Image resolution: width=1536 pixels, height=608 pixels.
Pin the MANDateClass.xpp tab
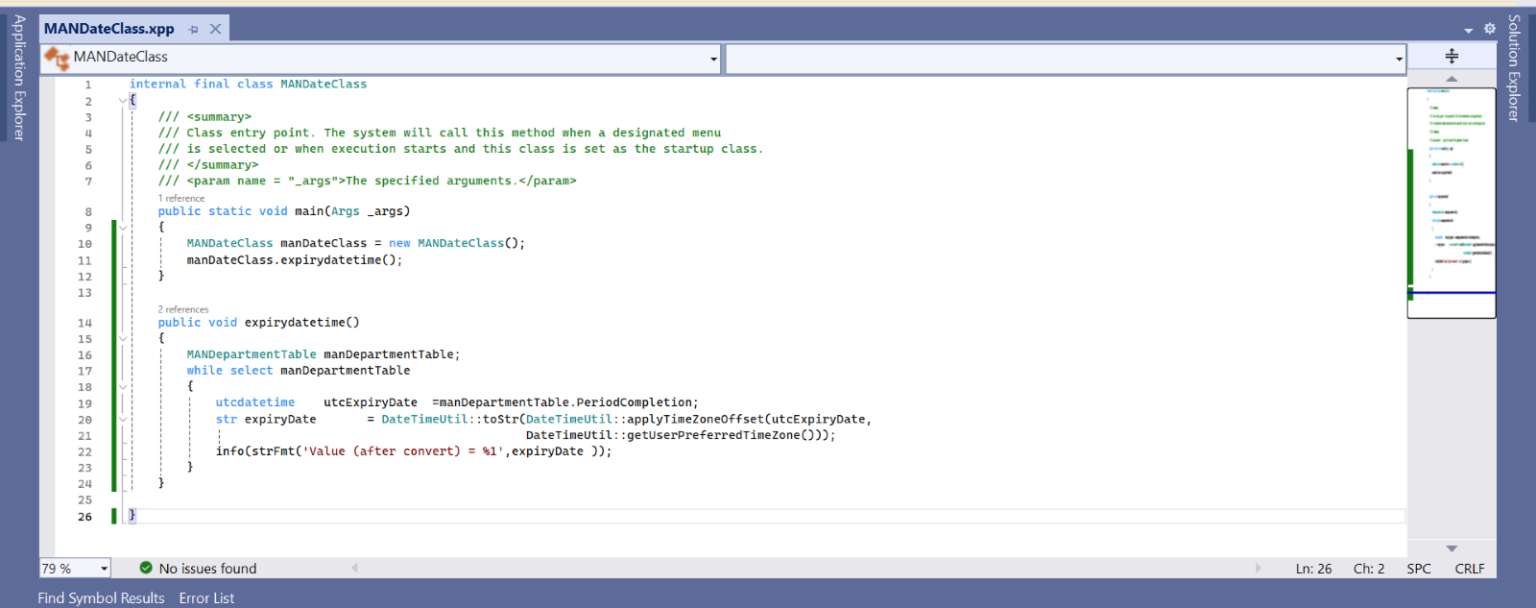coord(193,29)
